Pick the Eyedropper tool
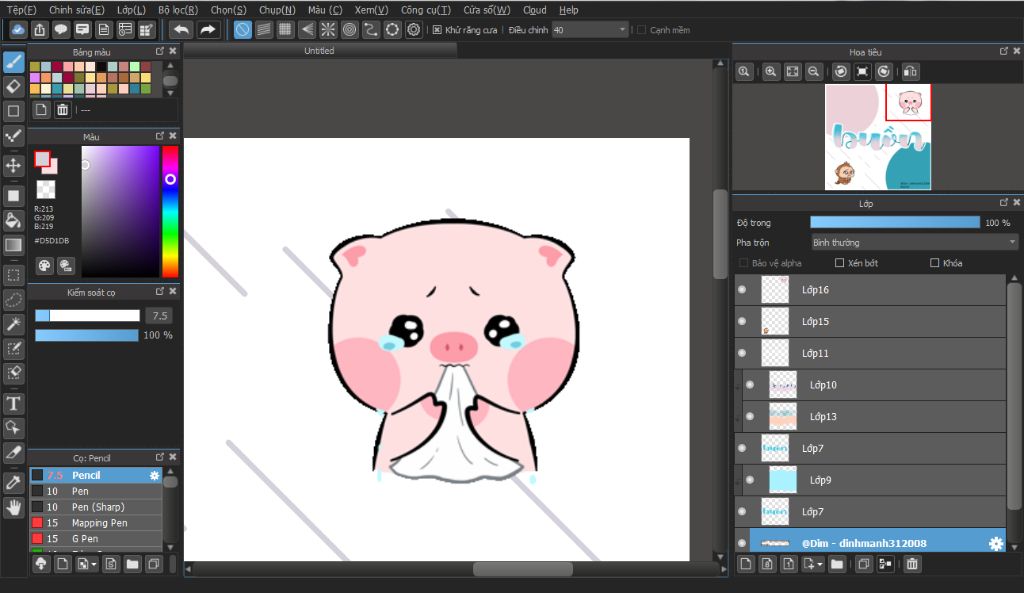This screenshot has width=1024, height=593. 14,483
